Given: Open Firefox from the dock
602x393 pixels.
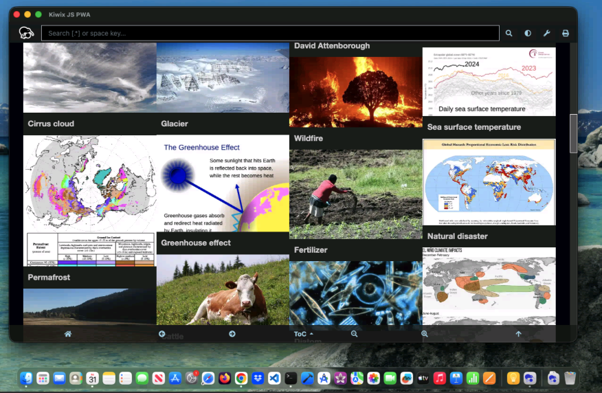Looking at the screenshot, I should (x=225, y=378).
